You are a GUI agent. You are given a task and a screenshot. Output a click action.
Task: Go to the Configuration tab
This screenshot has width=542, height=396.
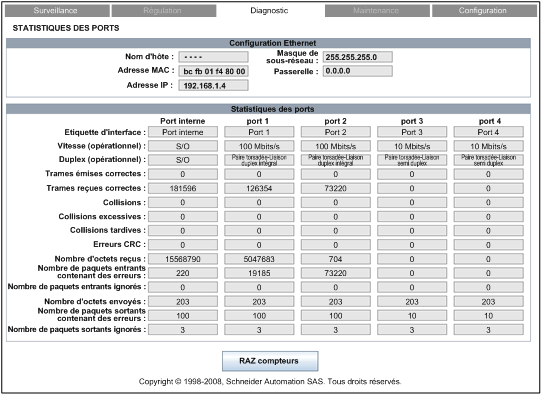click(484, 10)
